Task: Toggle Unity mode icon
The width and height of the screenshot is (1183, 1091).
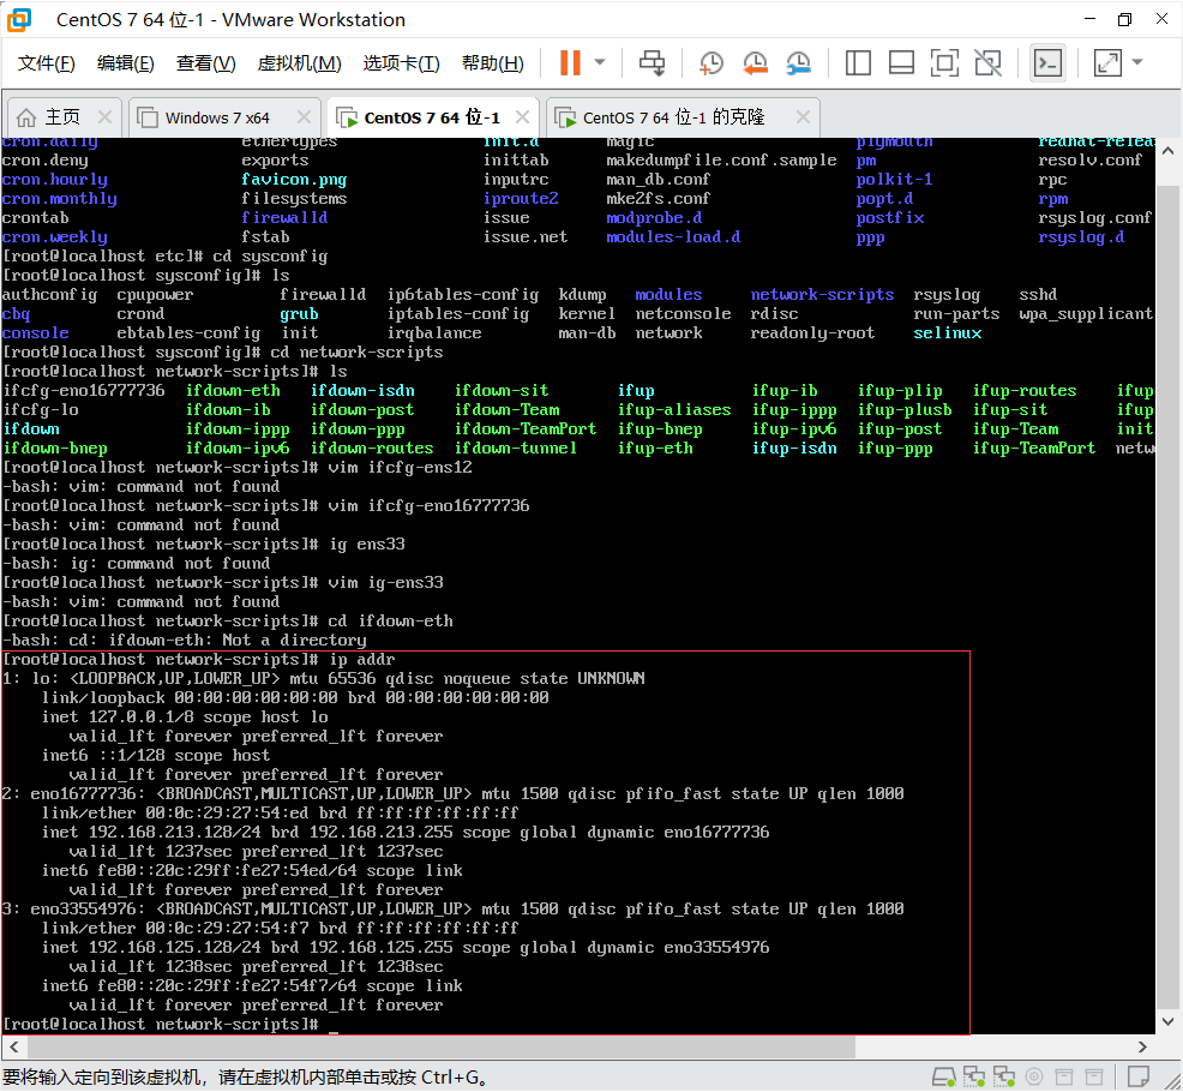Action: click(x=988, y=63)
